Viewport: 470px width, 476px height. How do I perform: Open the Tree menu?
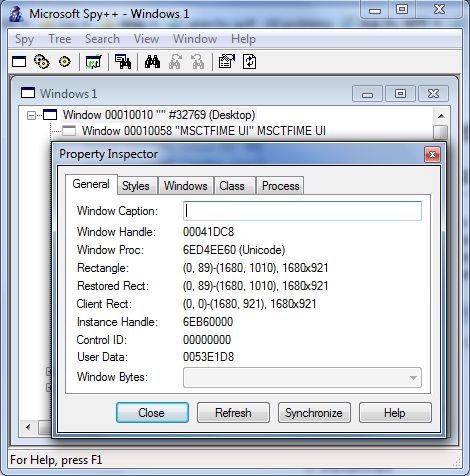pos(60,39)
